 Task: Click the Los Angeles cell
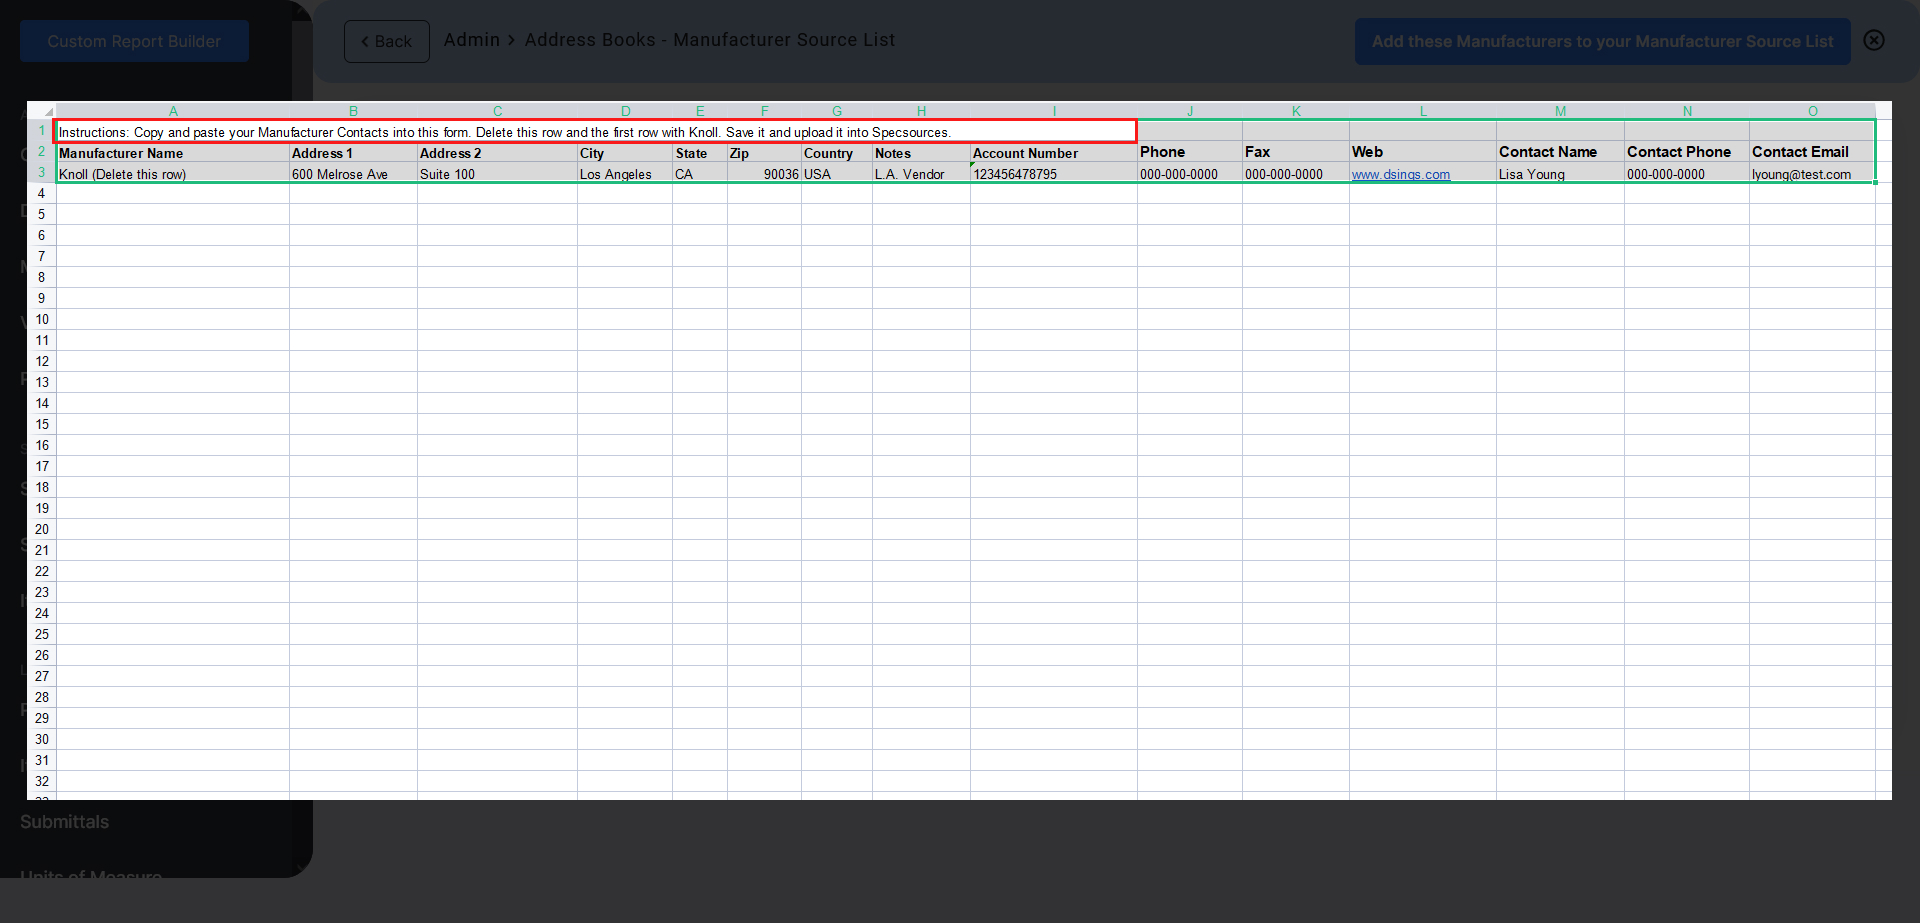(625, 174)
